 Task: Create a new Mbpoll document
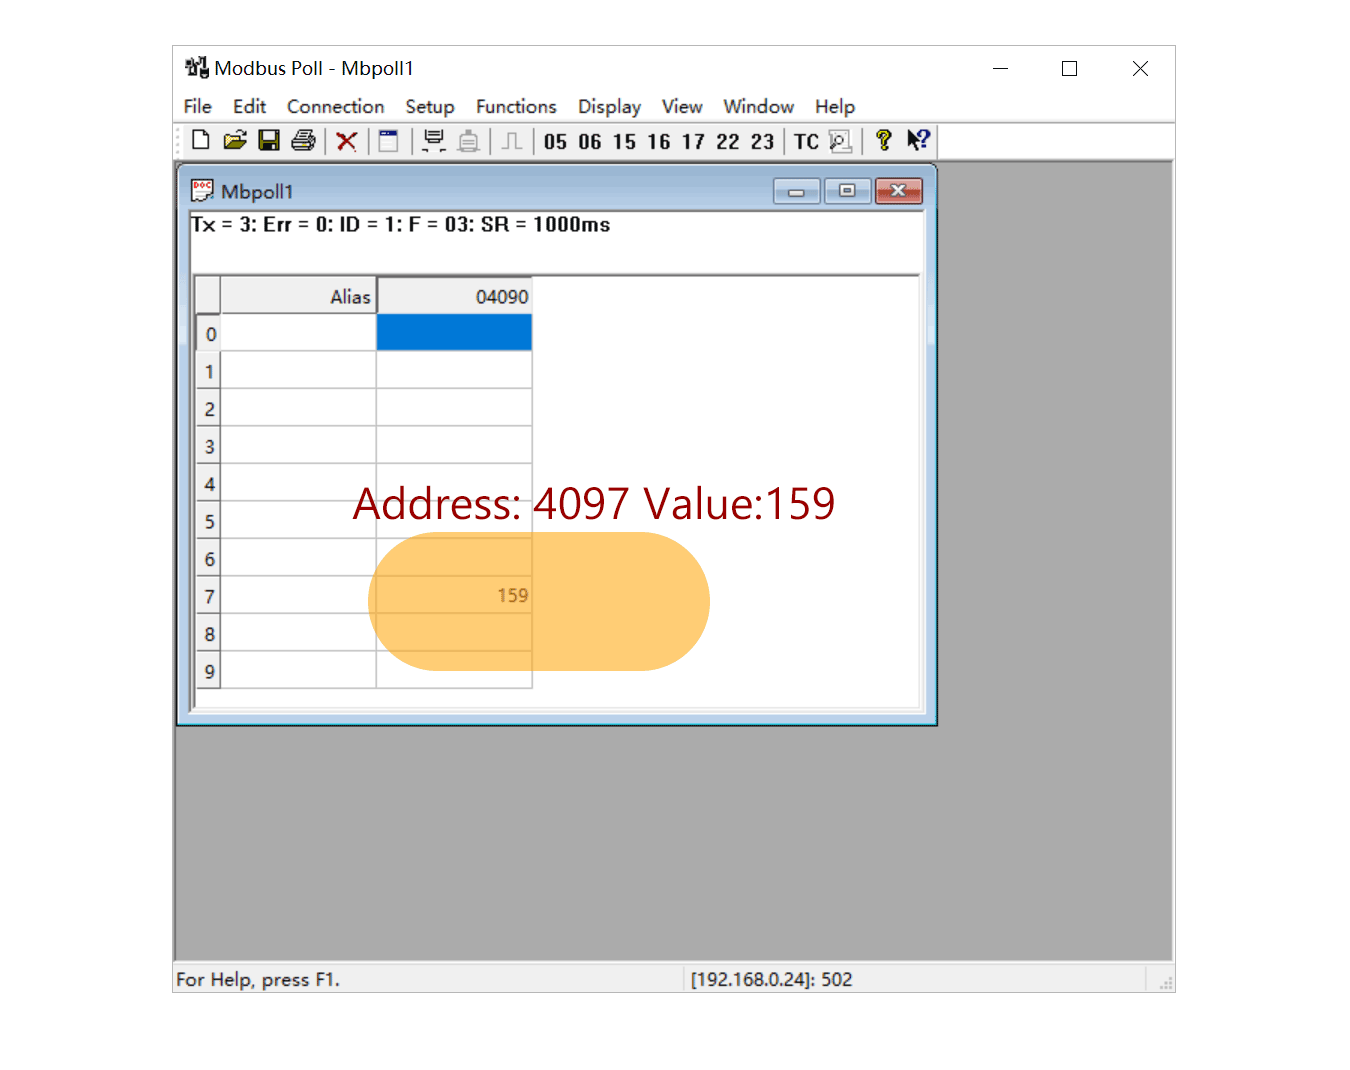[200, 140]
